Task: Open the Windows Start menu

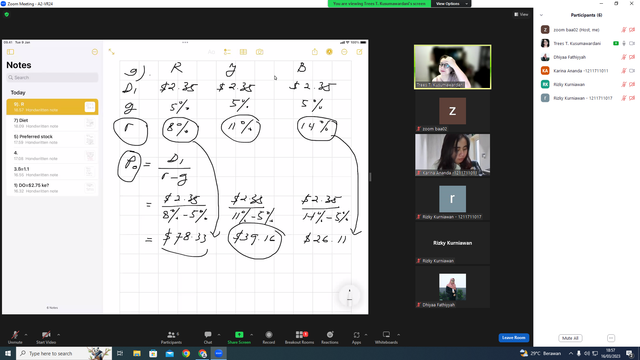Action: point(8,353)
